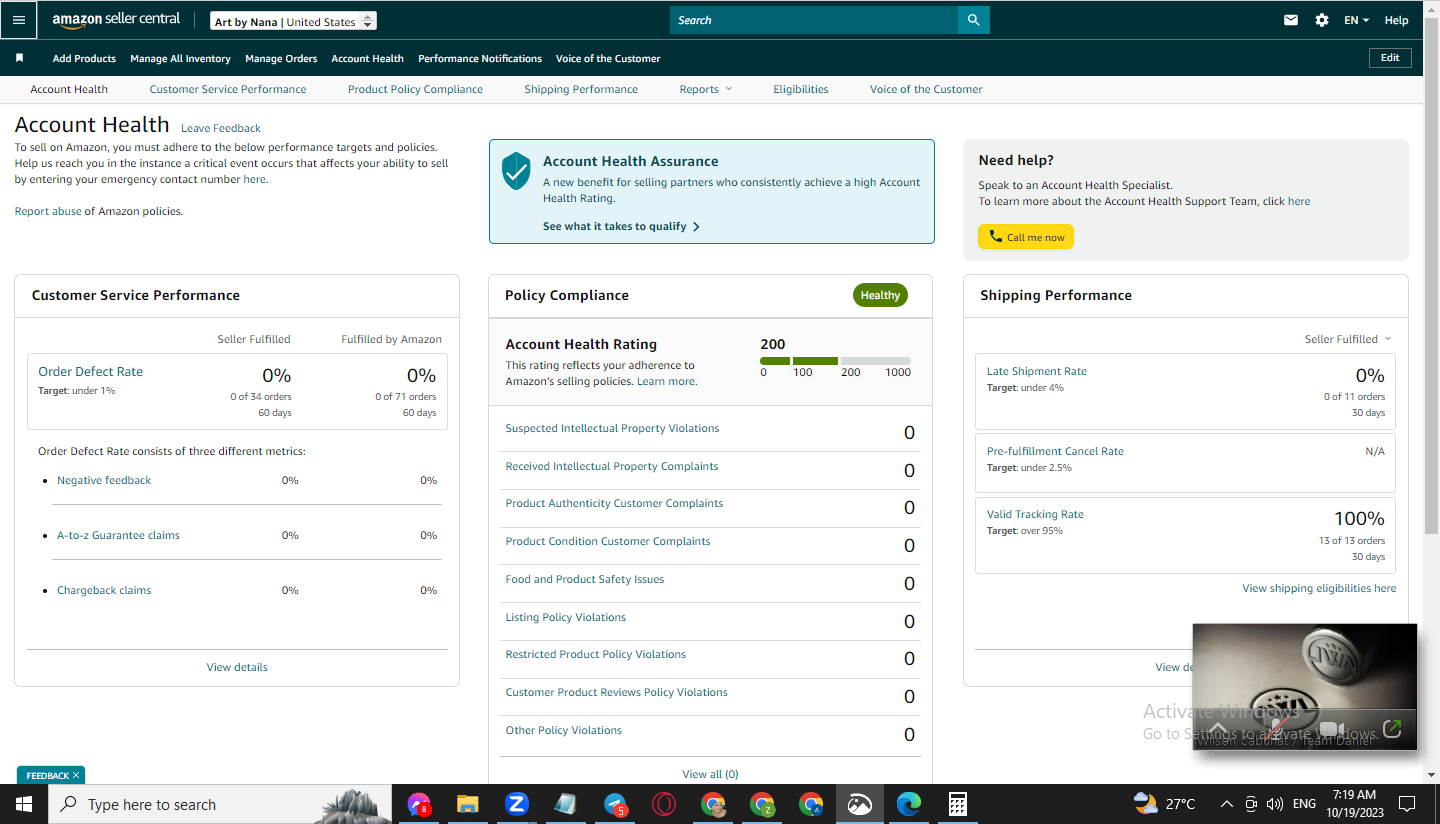Click the Windows Type here to search box
Screen dimensions: 1440x824
click(218, 804)
